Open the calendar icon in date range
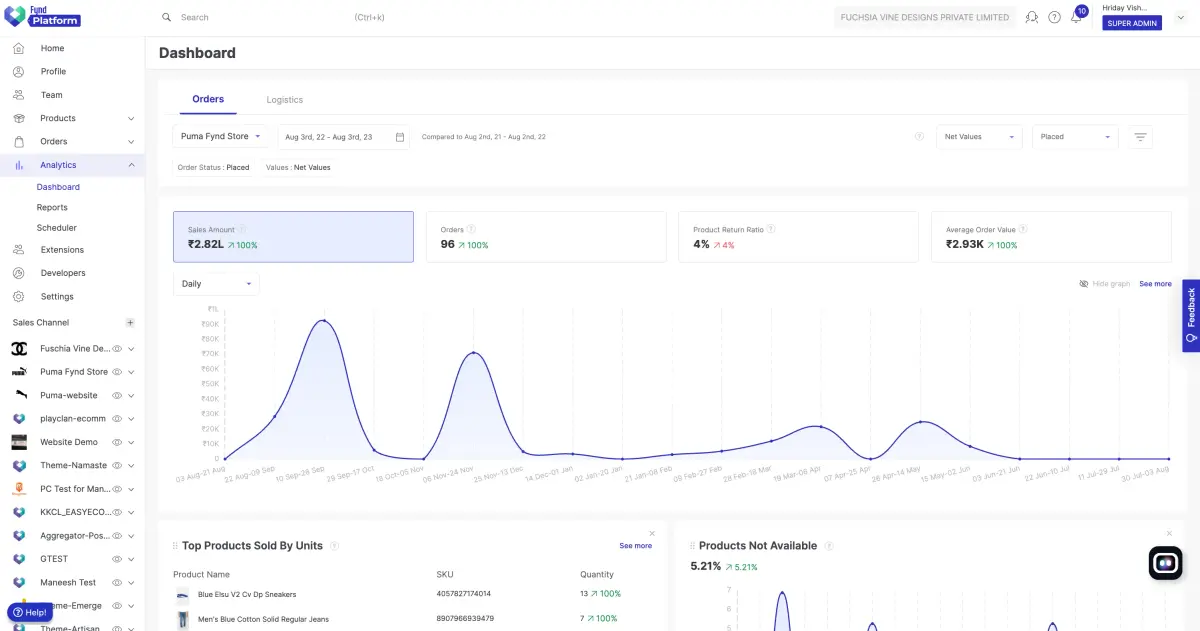Screen dimensions: 1200x631 tap(400, 137)
